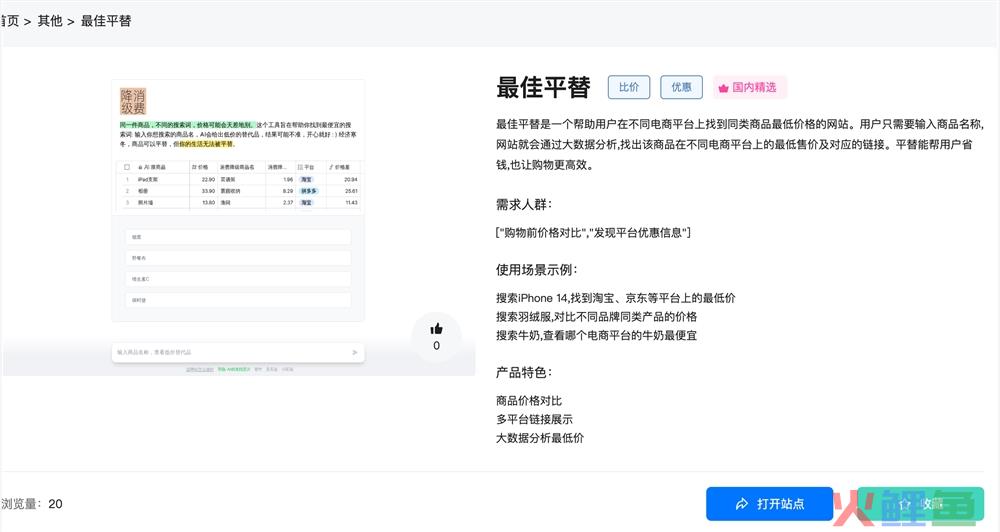Click the send arrow in preview search bar
The height and width of the screenshot is (532, 1000).
click(x=354, y=352)
